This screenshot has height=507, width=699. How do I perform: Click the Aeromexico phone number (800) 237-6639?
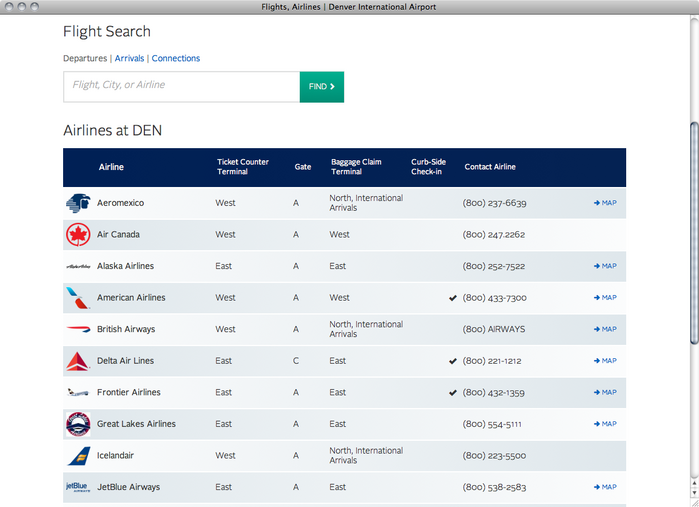[x=494, y=203]
